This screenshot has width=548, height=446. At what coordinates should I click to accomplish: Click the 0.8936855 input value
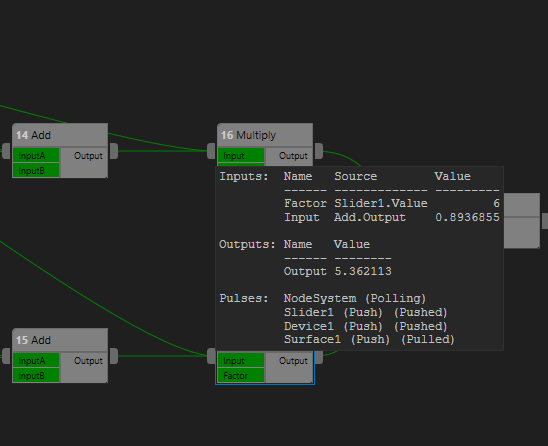point(467,217)
